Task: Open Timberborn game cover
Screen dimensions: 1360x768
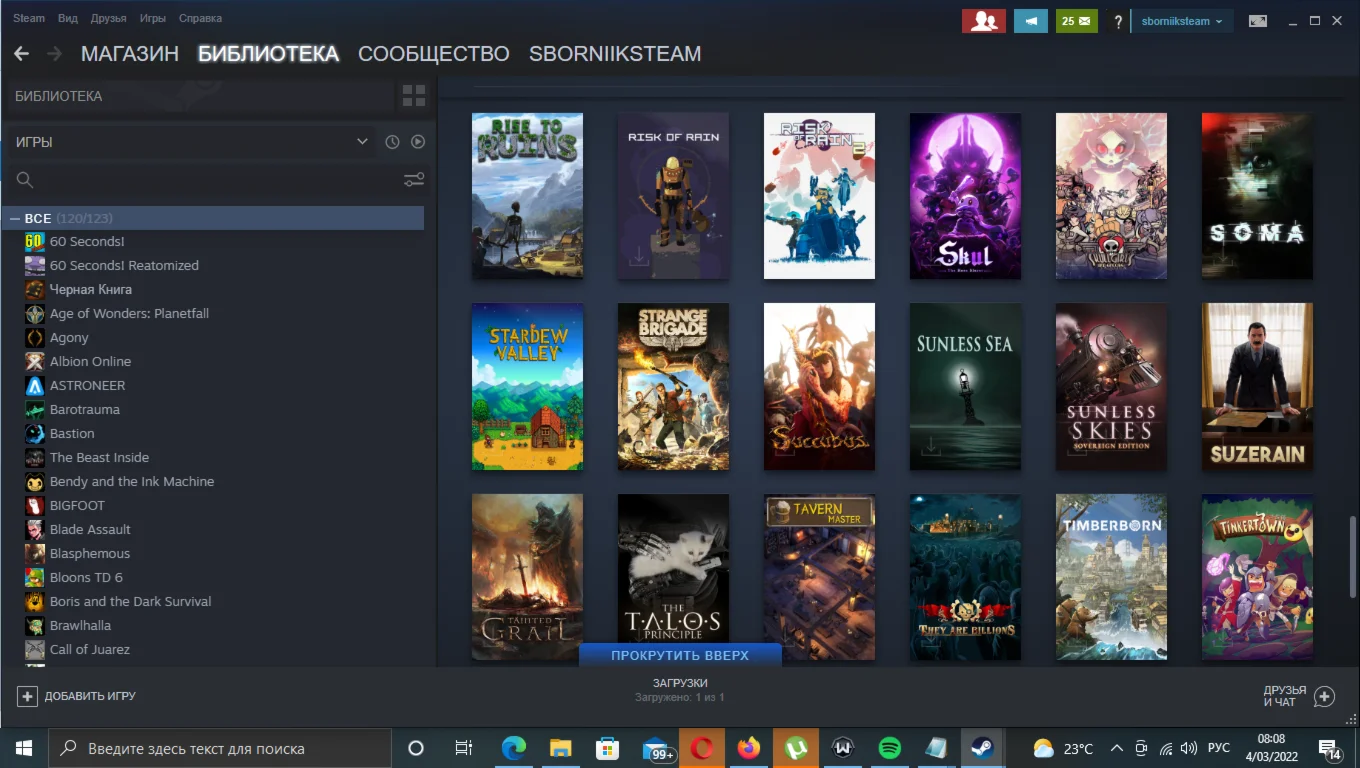Action: tap(1111, 577)
